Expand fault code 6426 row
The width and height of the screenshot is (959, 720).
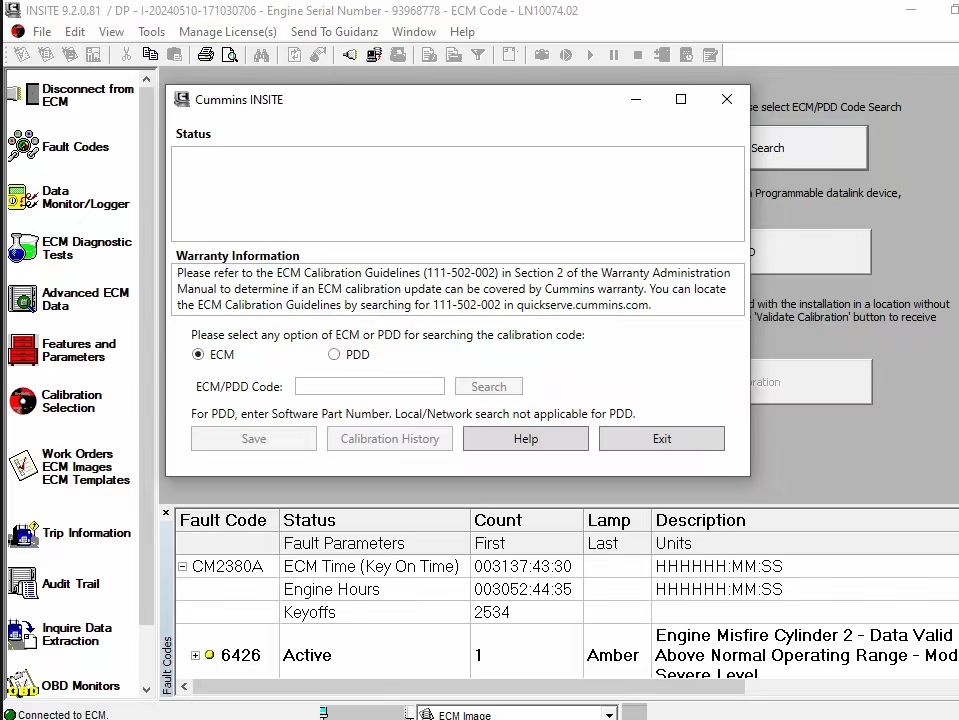point(195,656)
